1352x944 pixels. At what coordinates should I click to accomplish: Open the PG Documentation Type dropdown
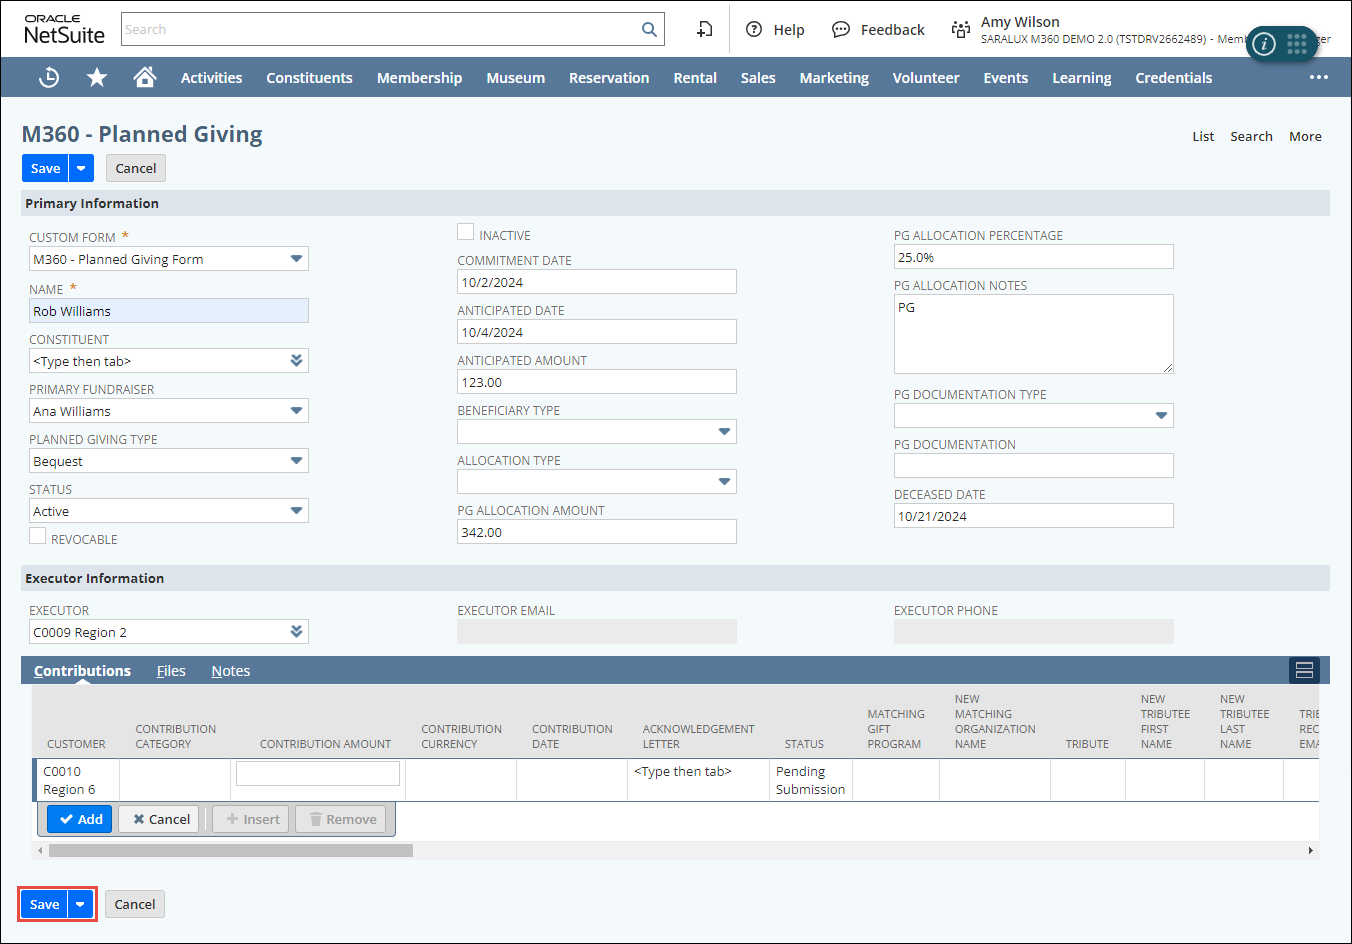pos(1161,416)
